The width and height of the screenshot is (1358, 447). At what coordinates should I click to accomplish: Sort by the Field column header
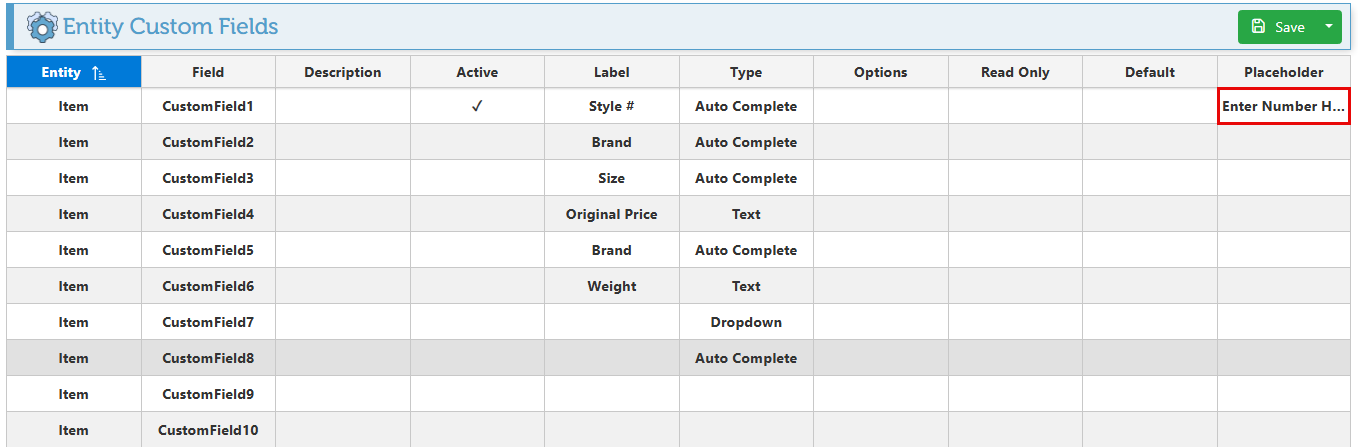click(208, 72)
